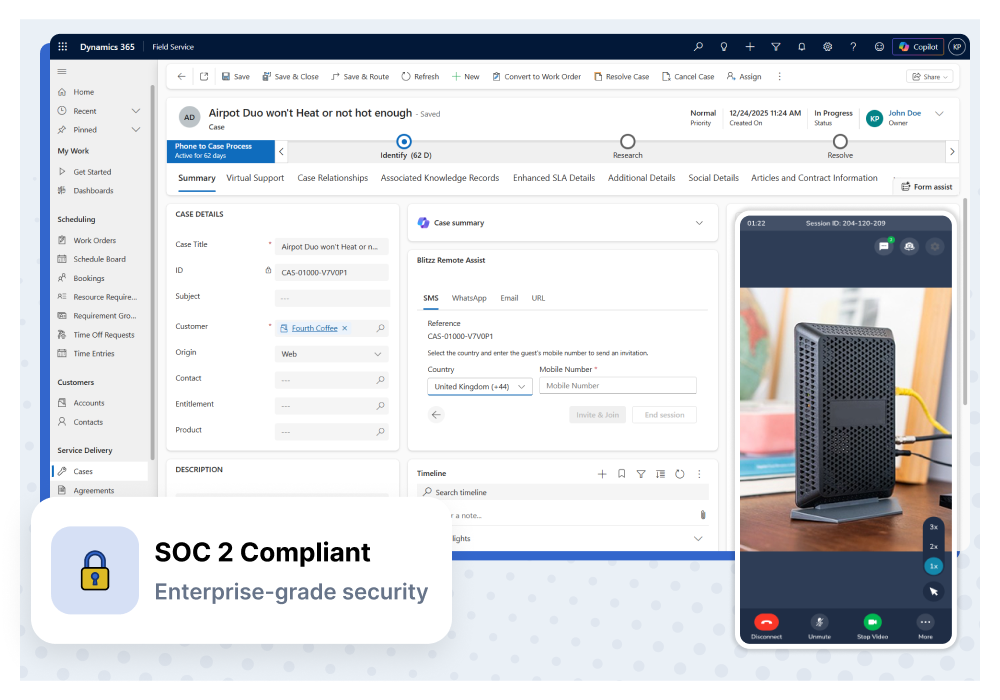Click Stop Video in call controls
The width and height of the screenshot is (1000, 700).
click(x=872, y=623)
